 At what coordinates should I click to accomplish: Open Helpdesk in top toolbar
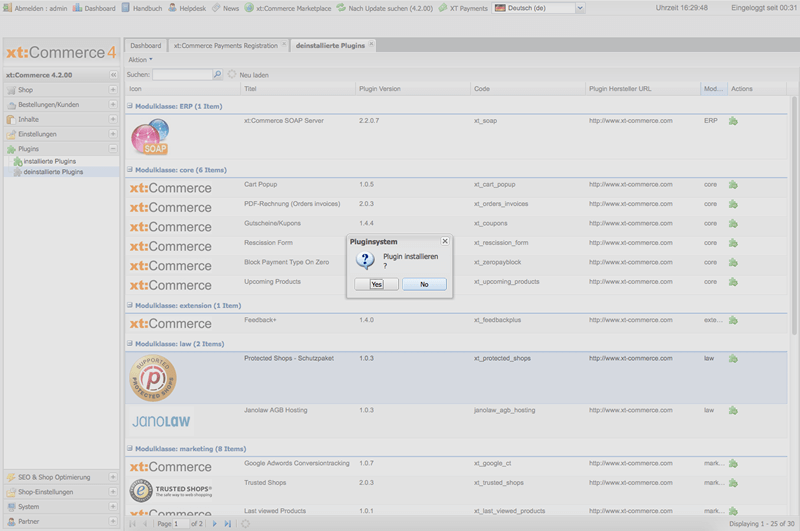pyautogui.click(x=187, y=8)
